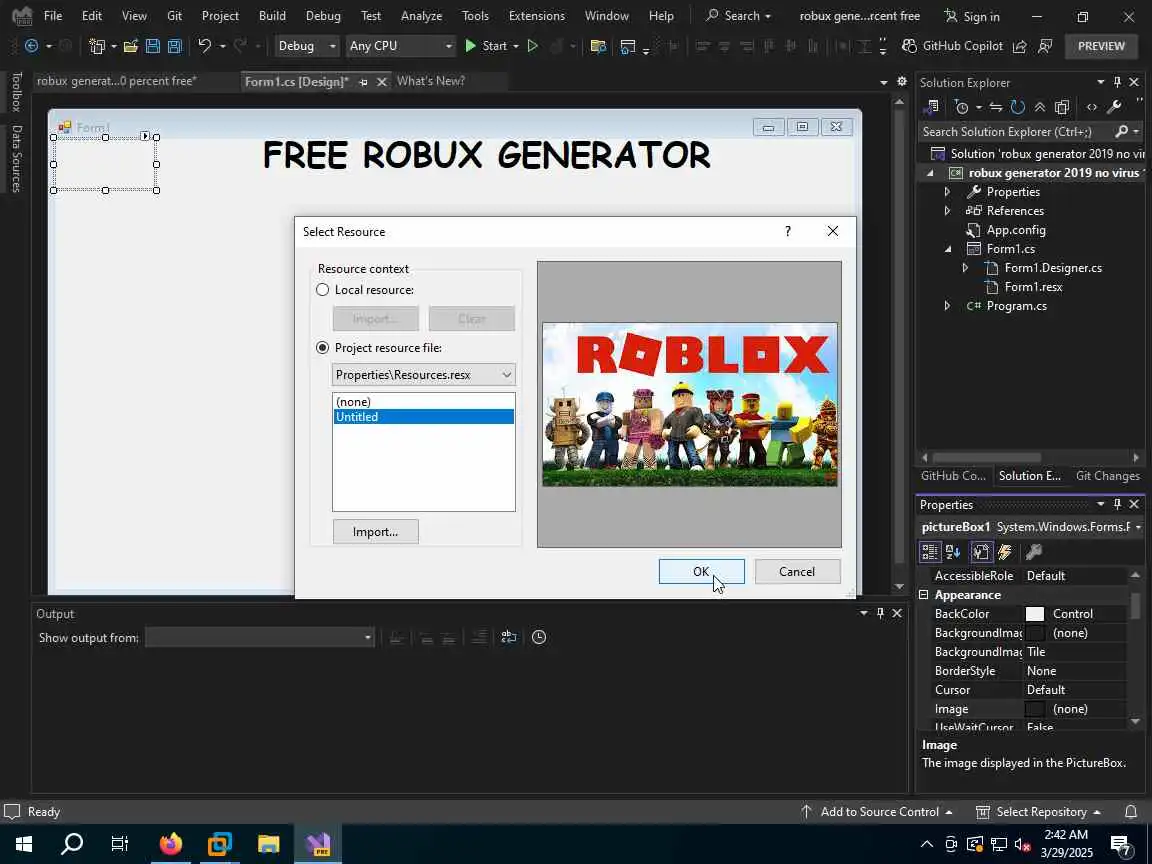This screenshot has width=1152, height=864.
Task: Click the Events lightning bolt icon in Properties
Action: point(1005,552)
